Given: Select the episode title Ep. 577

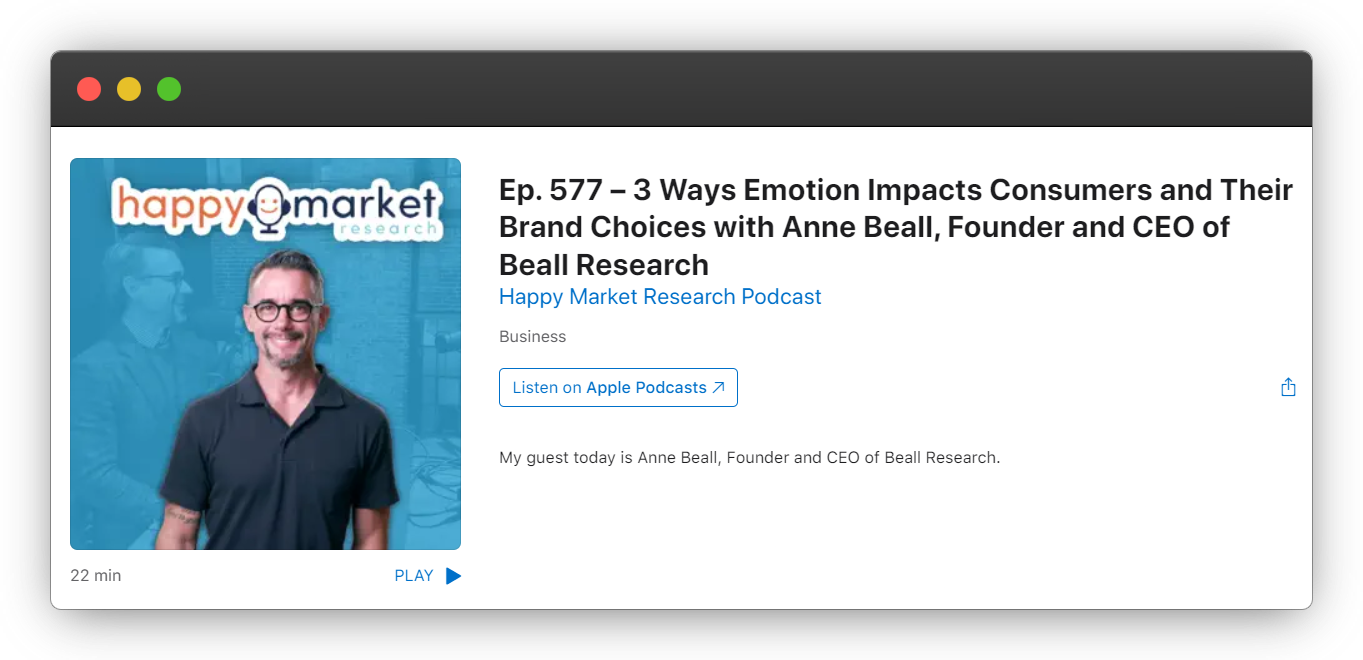Looking at the screenshot, I should click(x=895, y=226).
